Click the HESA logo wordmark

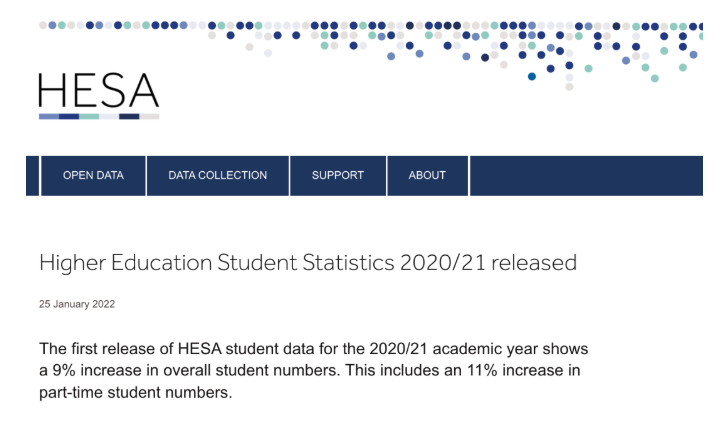point(98,90)
